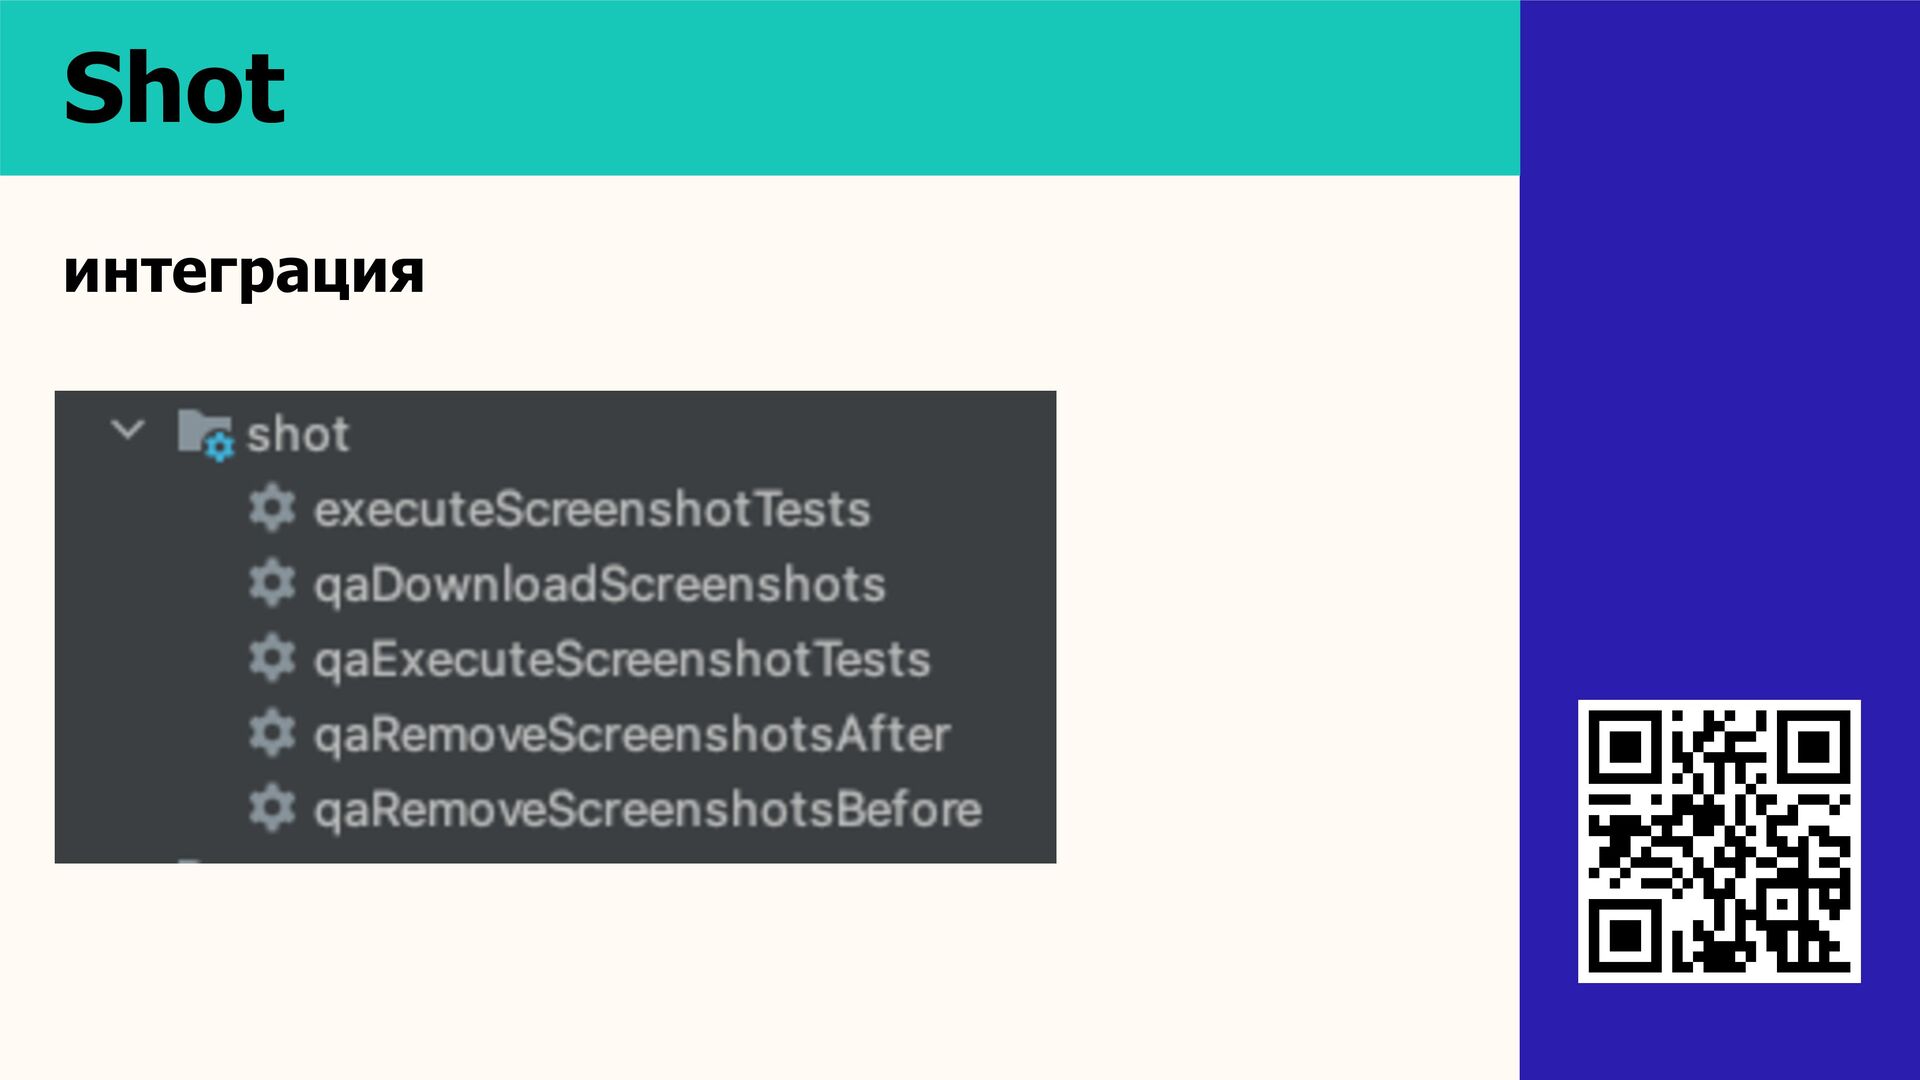Select the qaRemoveScreenshotsBefore task

coord(648,810)
